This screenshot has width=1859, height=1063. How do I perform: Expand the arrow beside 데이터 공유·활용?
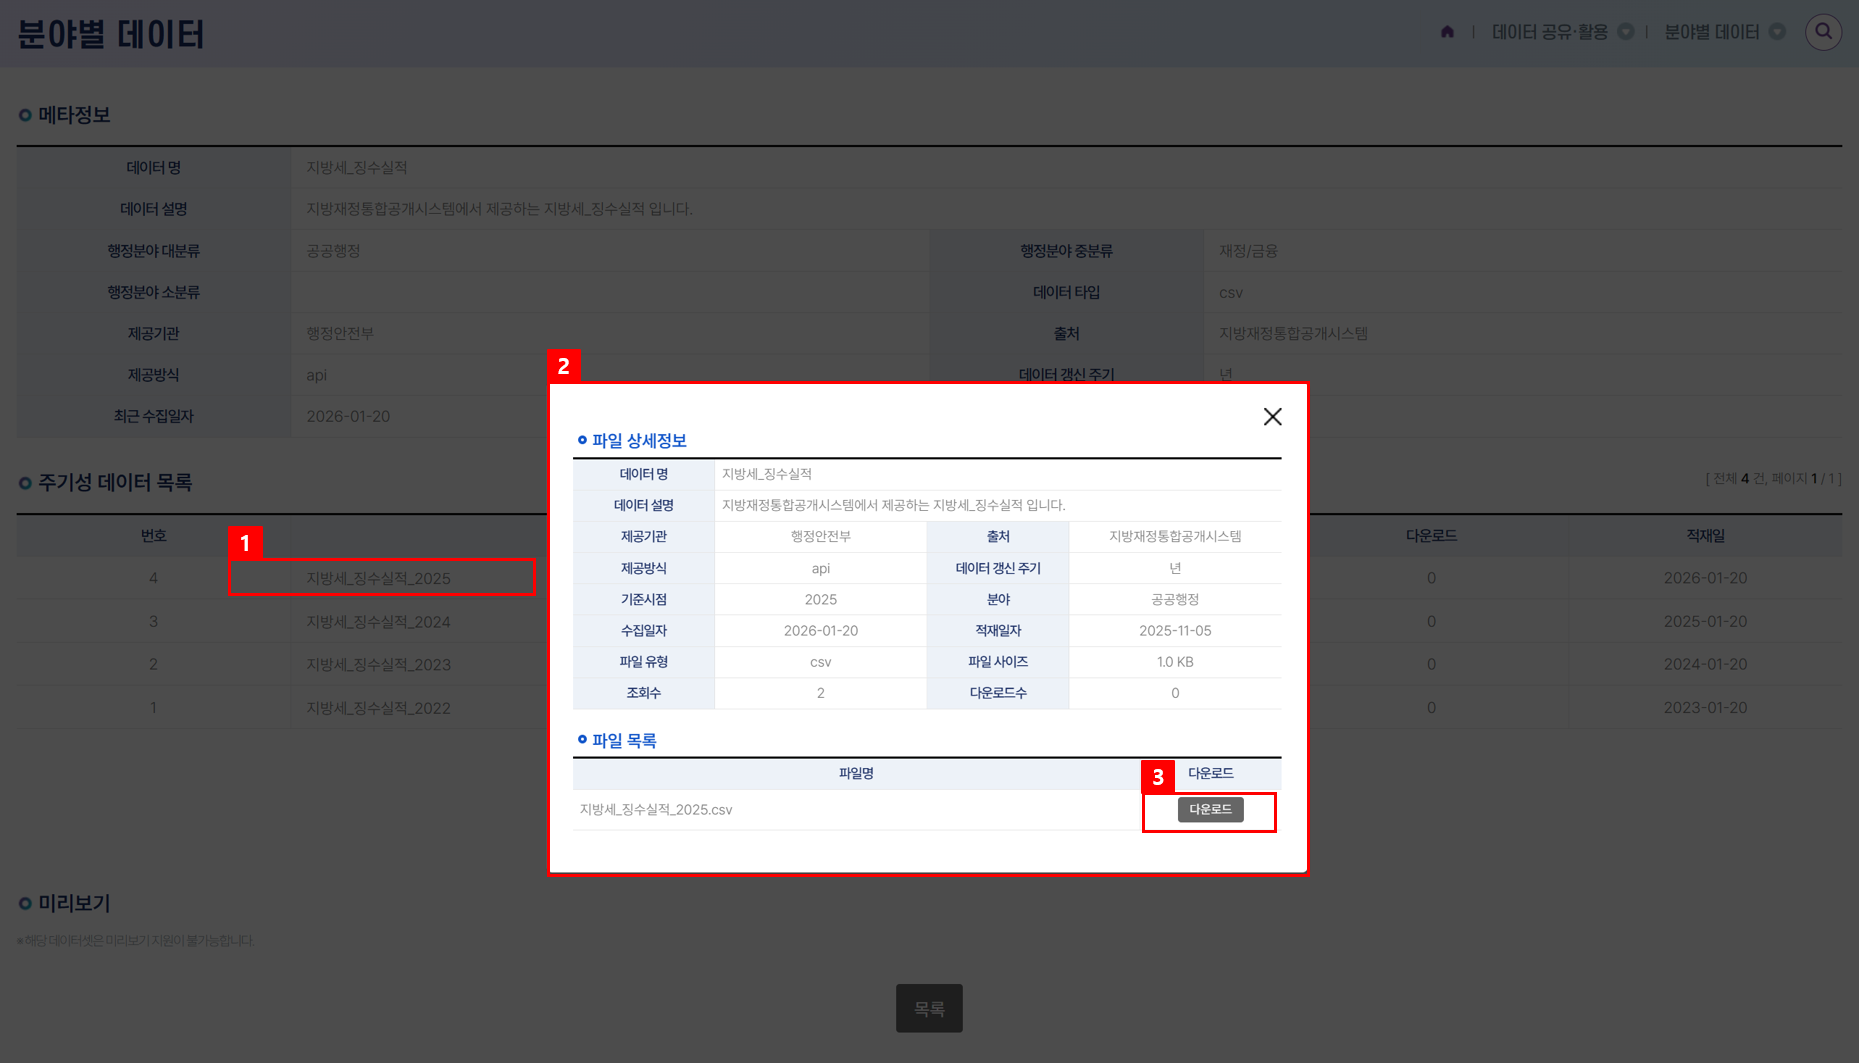pos(1626,32)
